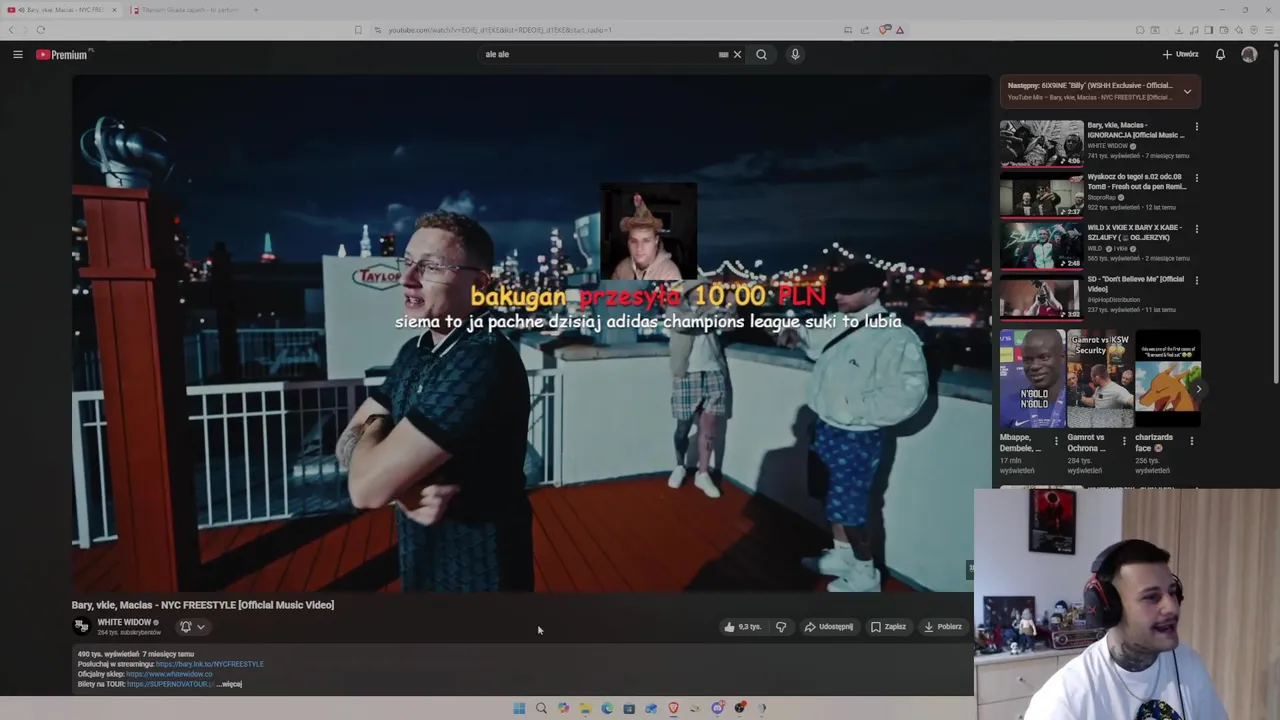Save the video using Zapisz

888,627
